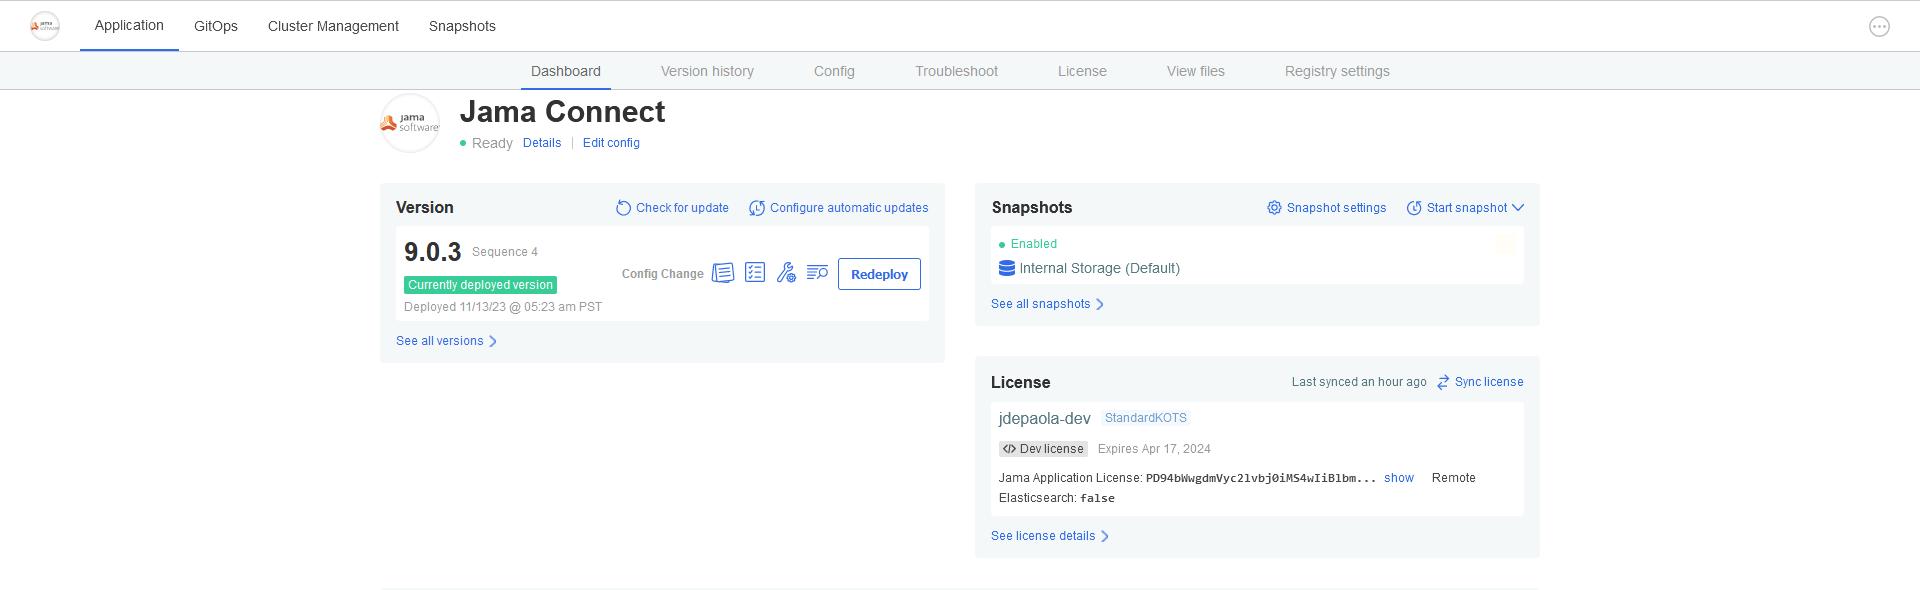Click the version number 9.0.3

point(433,252)
